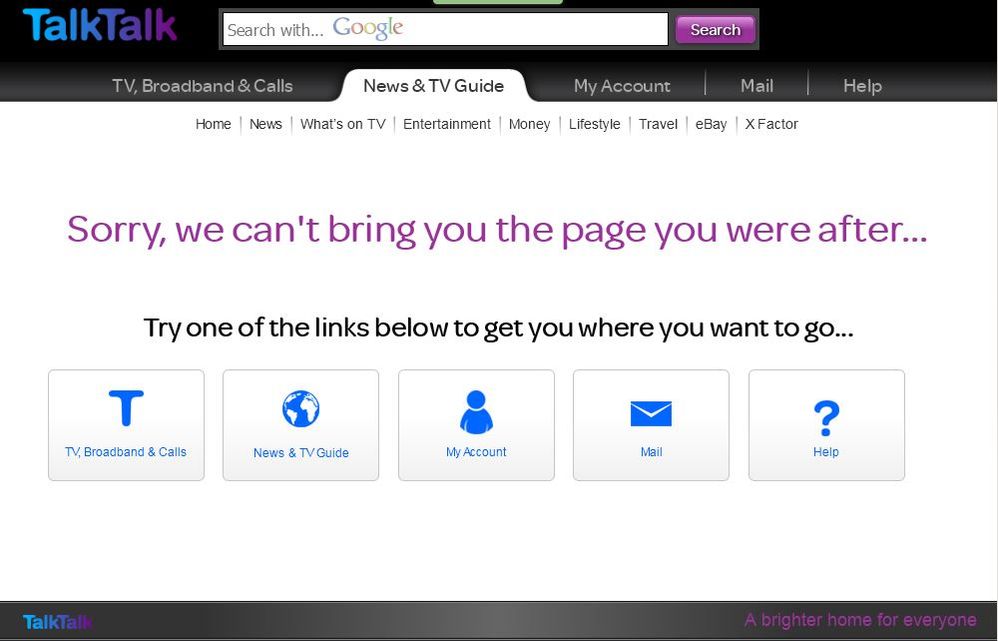Visit the eBay link
Viewport: 998px width, 641px height.
711,124
